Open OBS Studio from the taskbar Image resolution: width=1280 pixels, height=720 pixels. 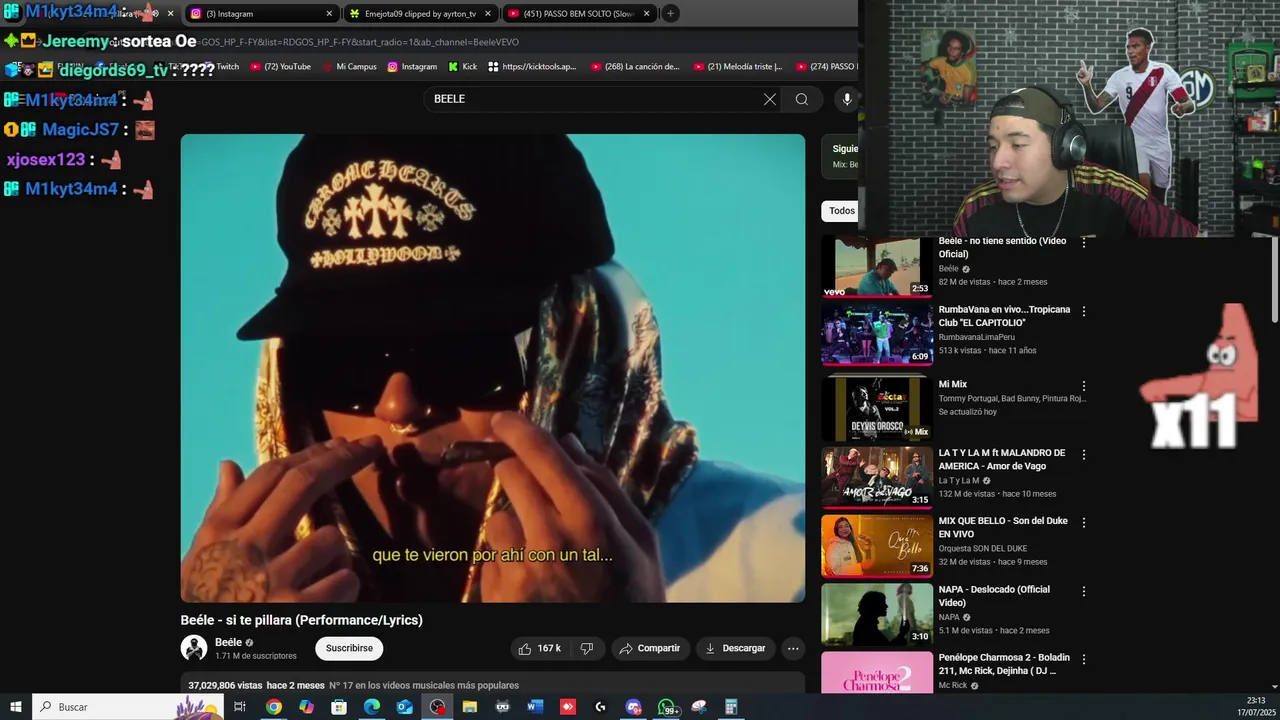[437, 707]
